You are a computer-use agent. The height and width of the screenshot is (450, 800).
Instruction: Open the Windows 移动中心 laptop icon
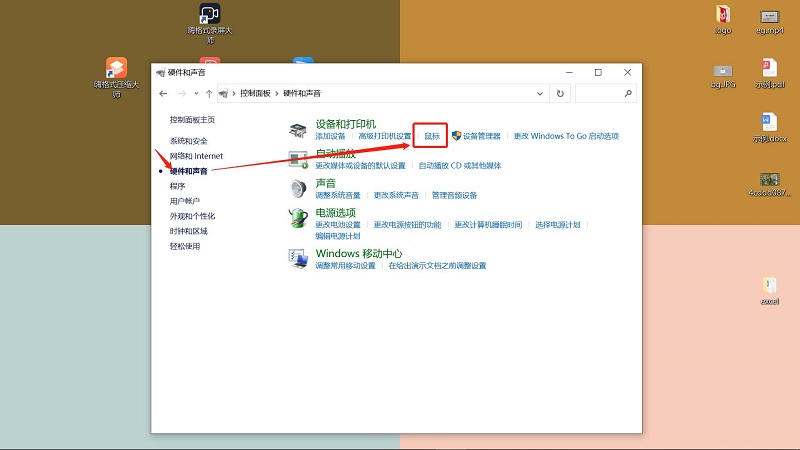298,259
